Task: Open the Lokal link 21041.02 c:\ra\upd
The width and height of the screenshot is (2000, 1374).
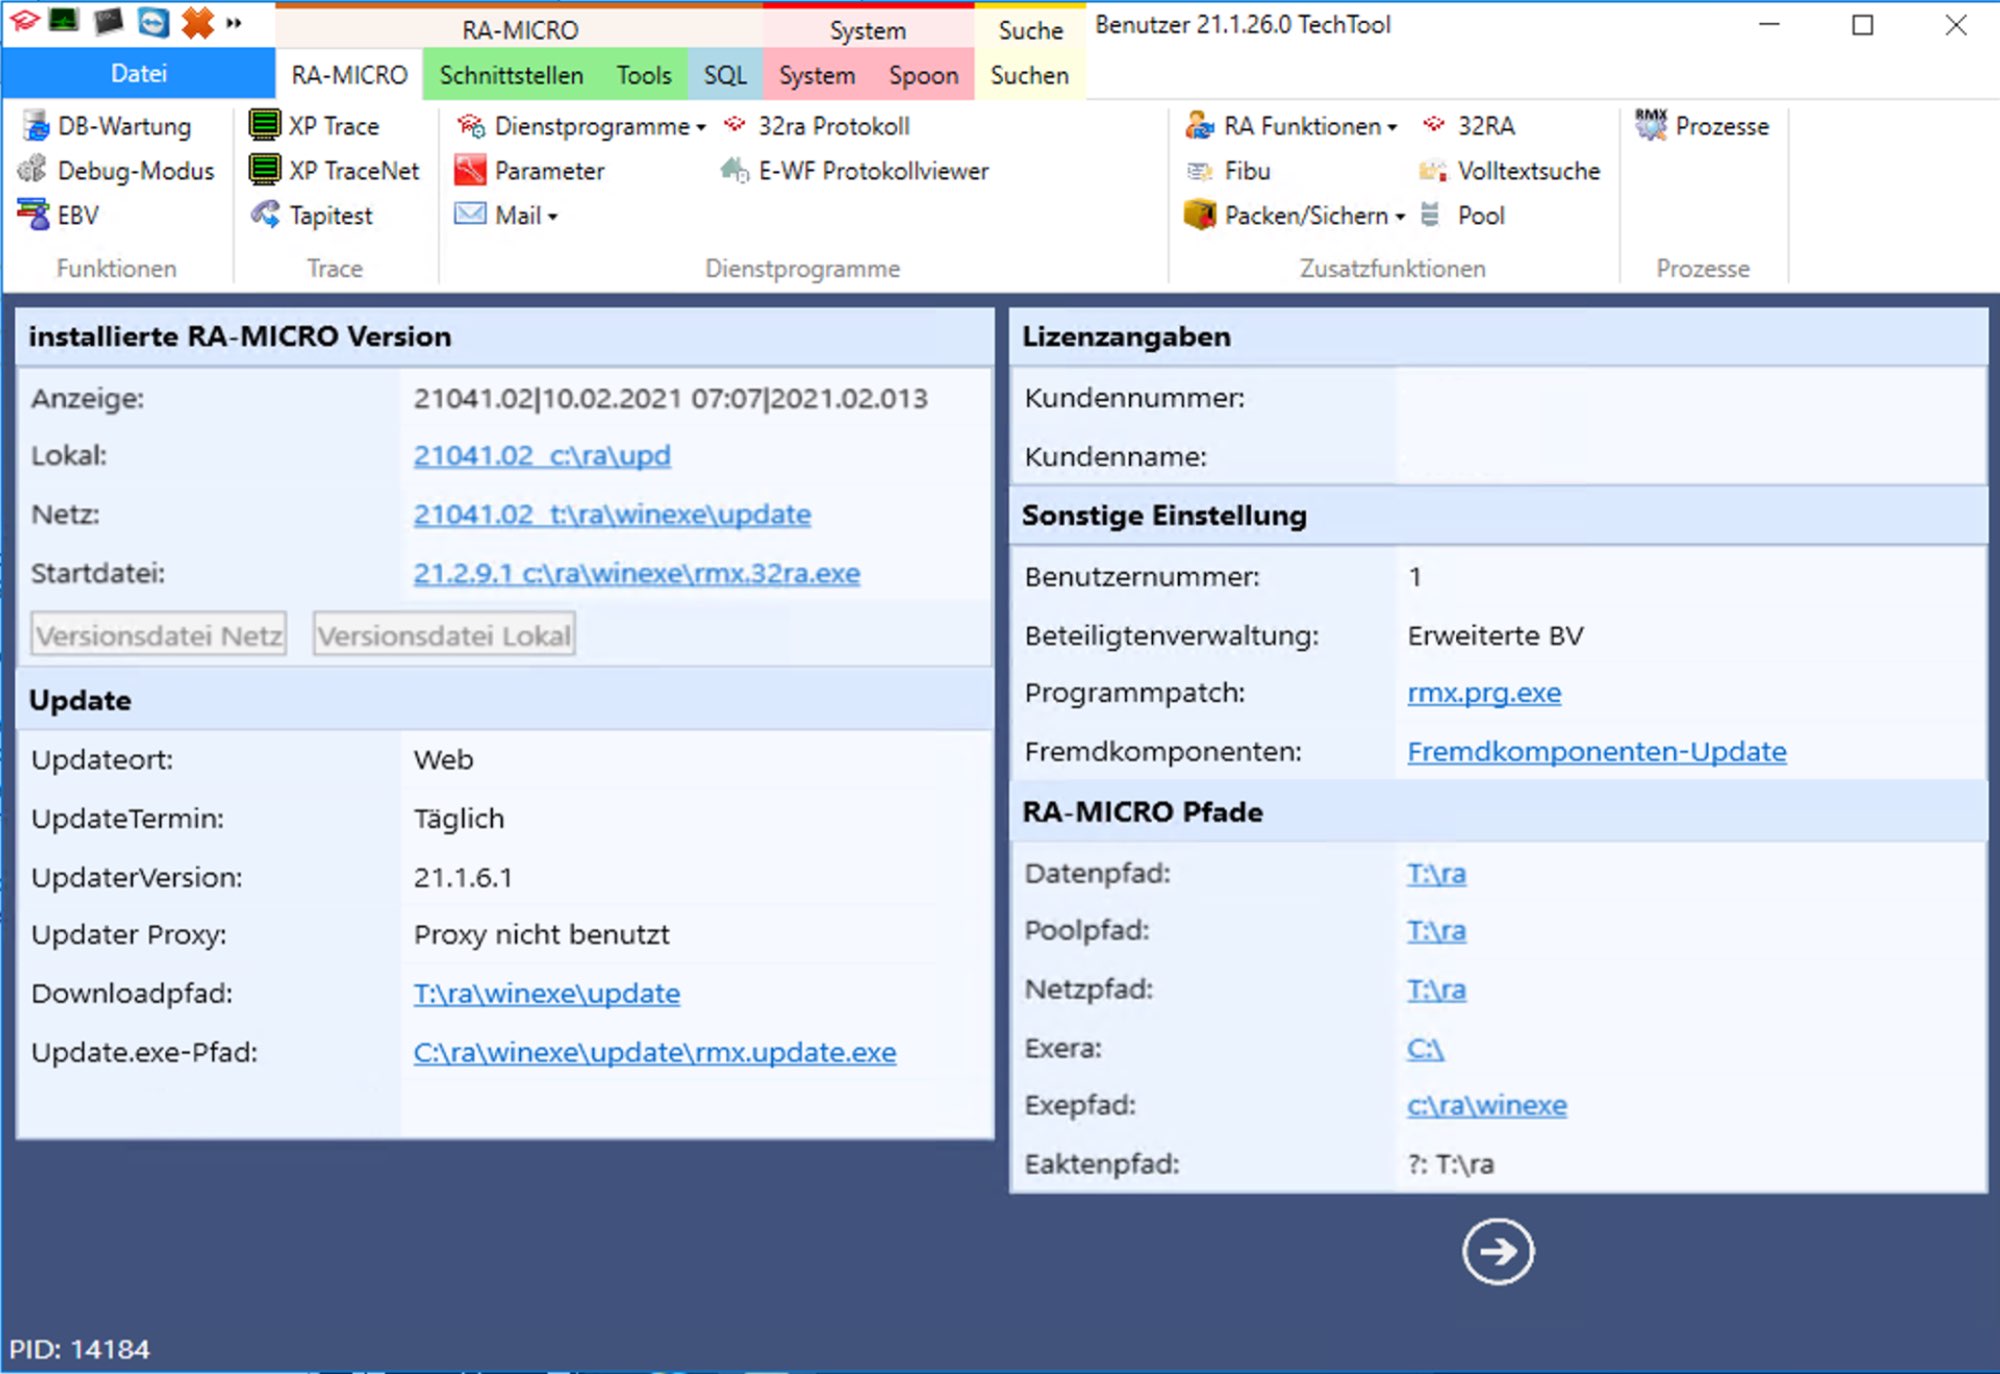Action: coord(542,456)
